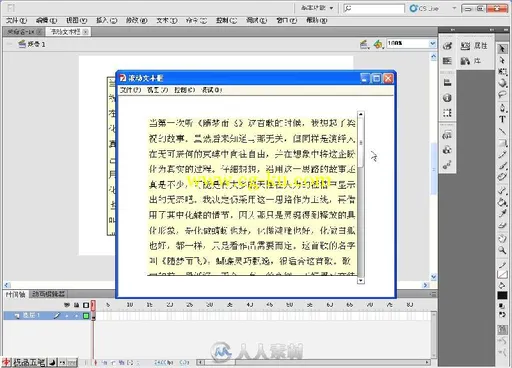This screenshot has width=512, height=368.
Task: Open the 修改(M) menu
Action: pos(136,20)
